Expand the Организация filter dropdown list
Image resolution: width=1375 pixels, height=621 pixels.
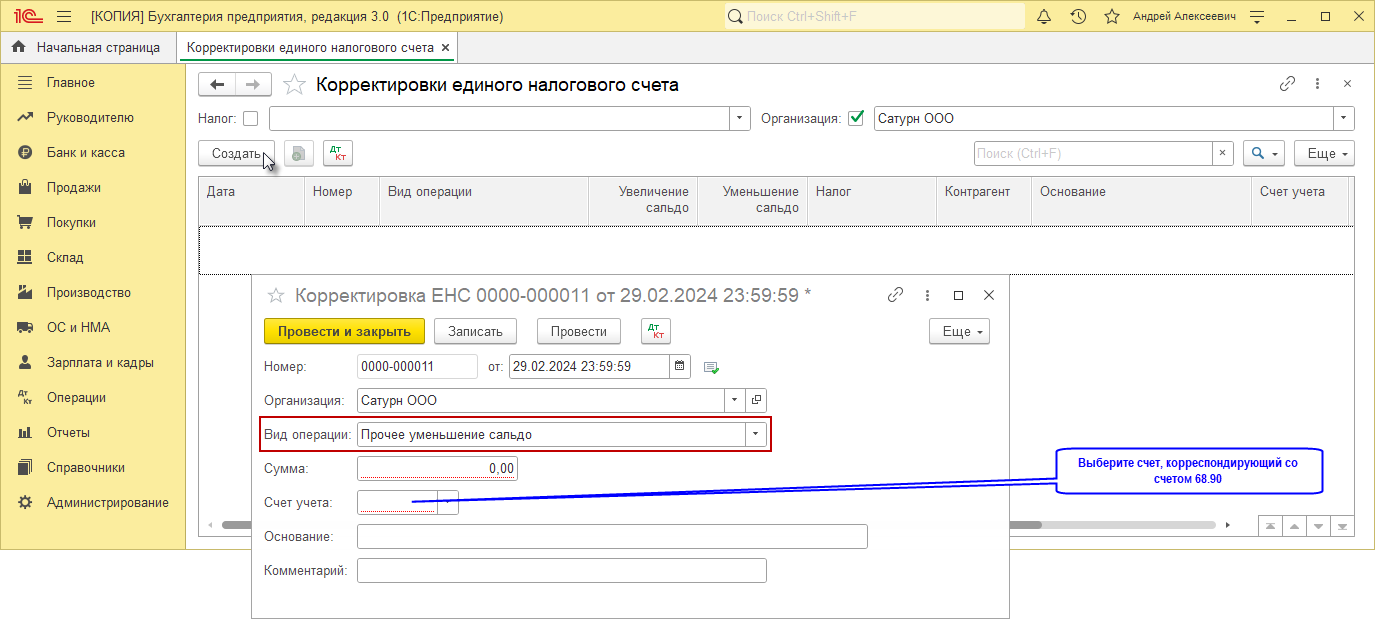coord(1343,118)
